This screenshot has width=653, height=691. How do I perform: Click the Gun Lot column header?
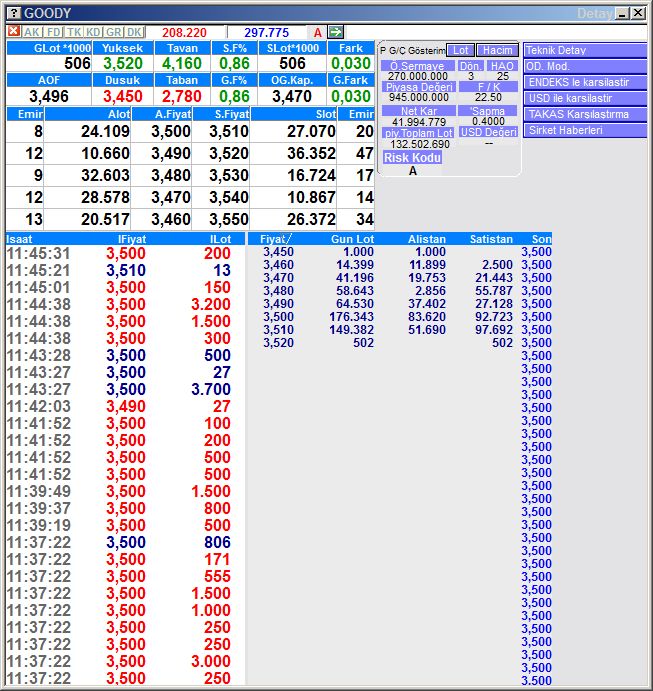tap(352, 239)
